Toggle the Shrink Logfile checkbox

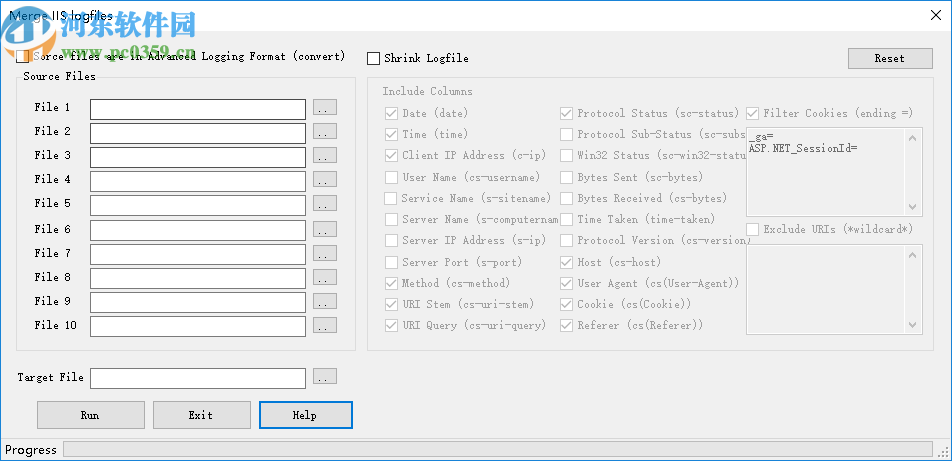point(373,58)
